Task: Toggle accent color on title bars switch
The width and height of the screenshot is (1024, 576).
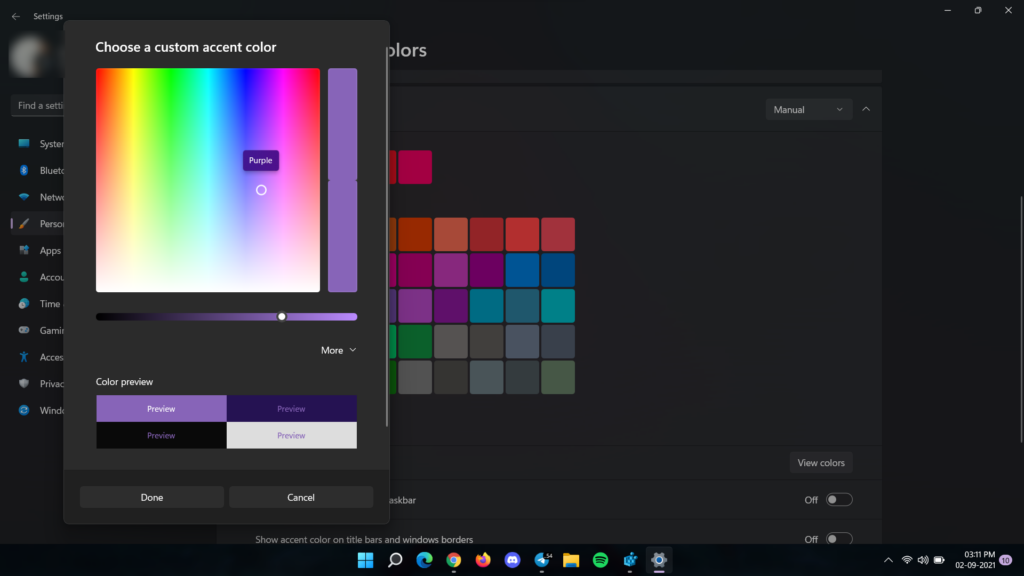Action: click(839, 539)
